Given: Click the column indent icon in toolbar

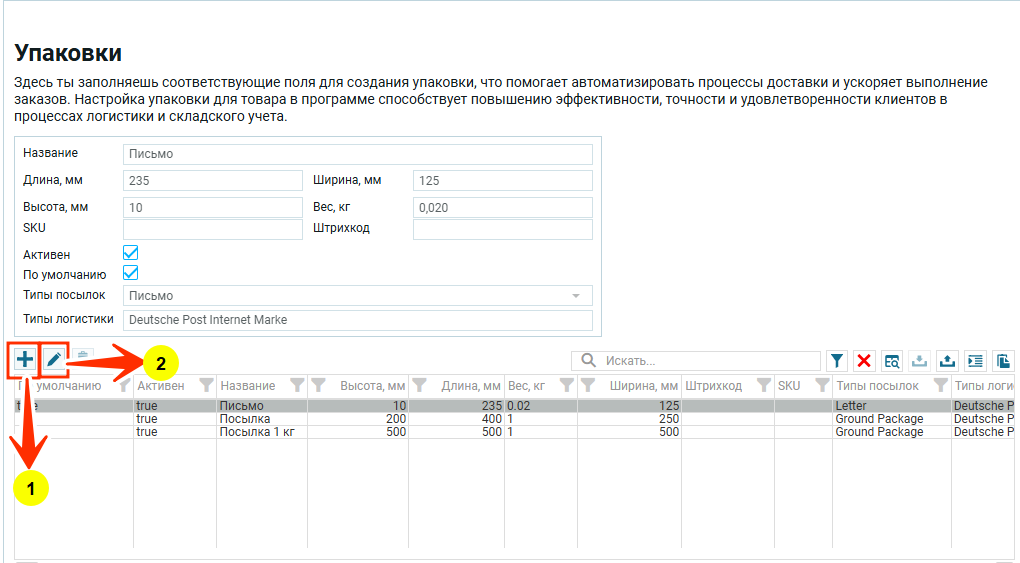Looking at the screenshot, I should [x=975, y=361].
